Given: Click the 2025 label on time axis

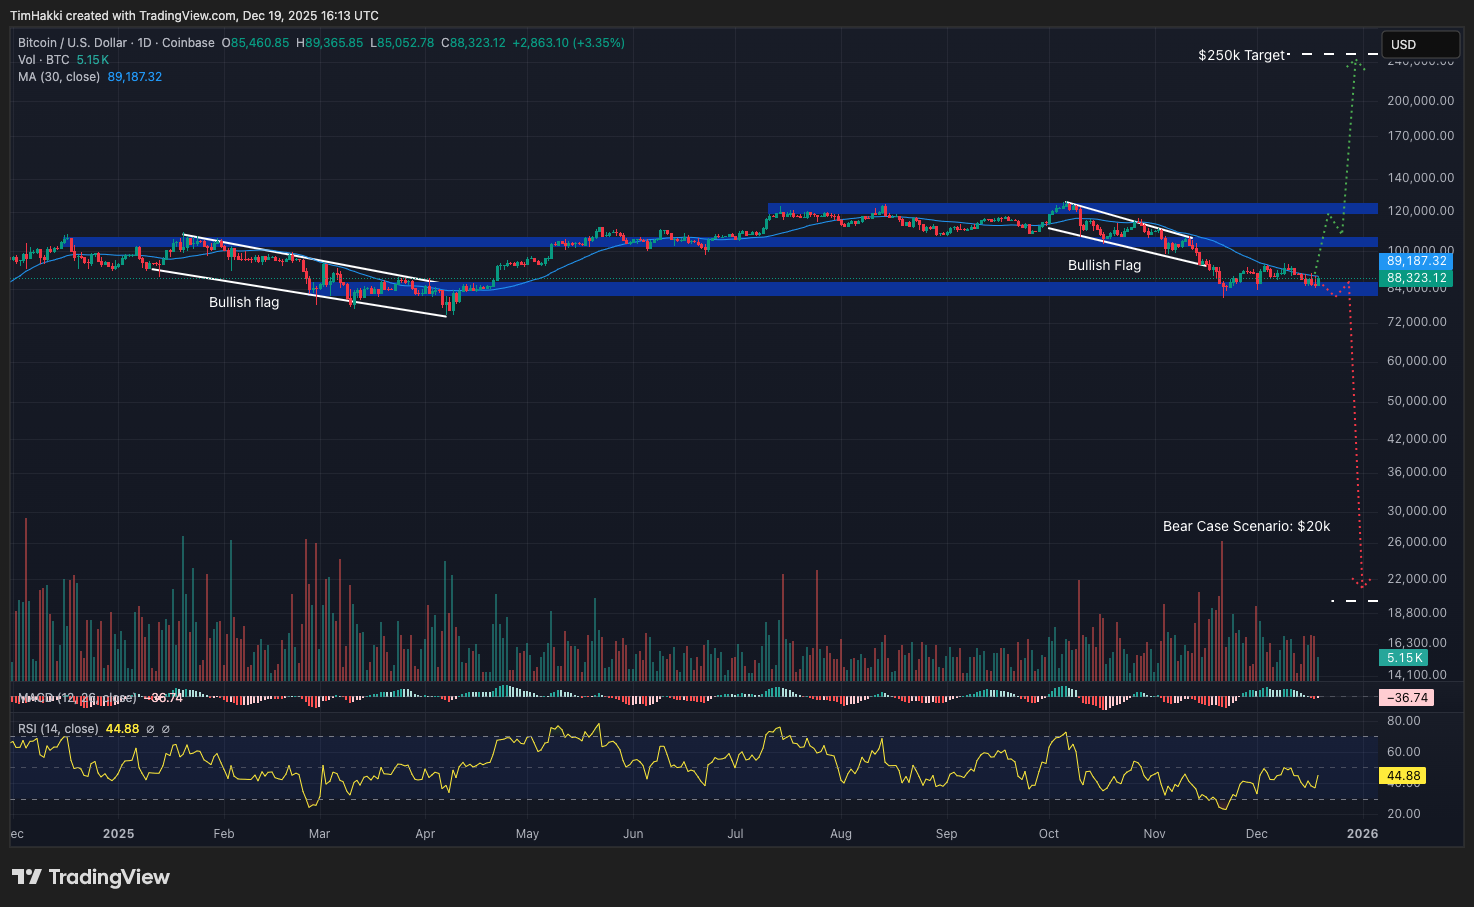Looking at the screenshot, I should point(118,833).
